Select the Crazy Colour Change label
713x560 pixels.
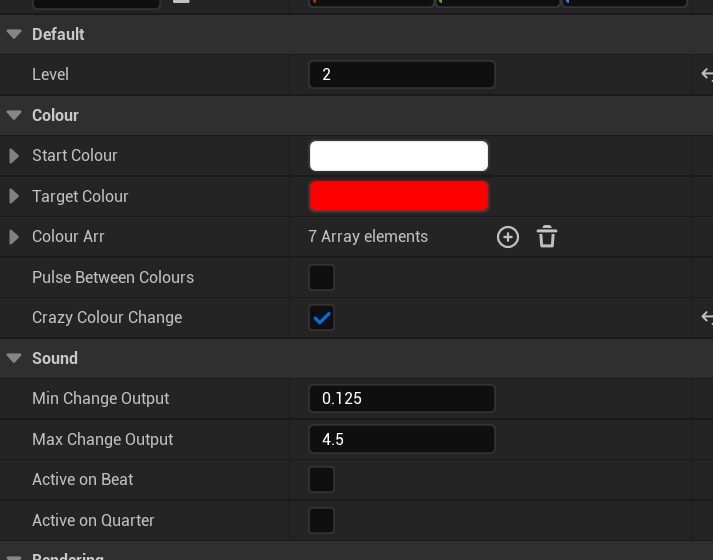coord(107,317)
